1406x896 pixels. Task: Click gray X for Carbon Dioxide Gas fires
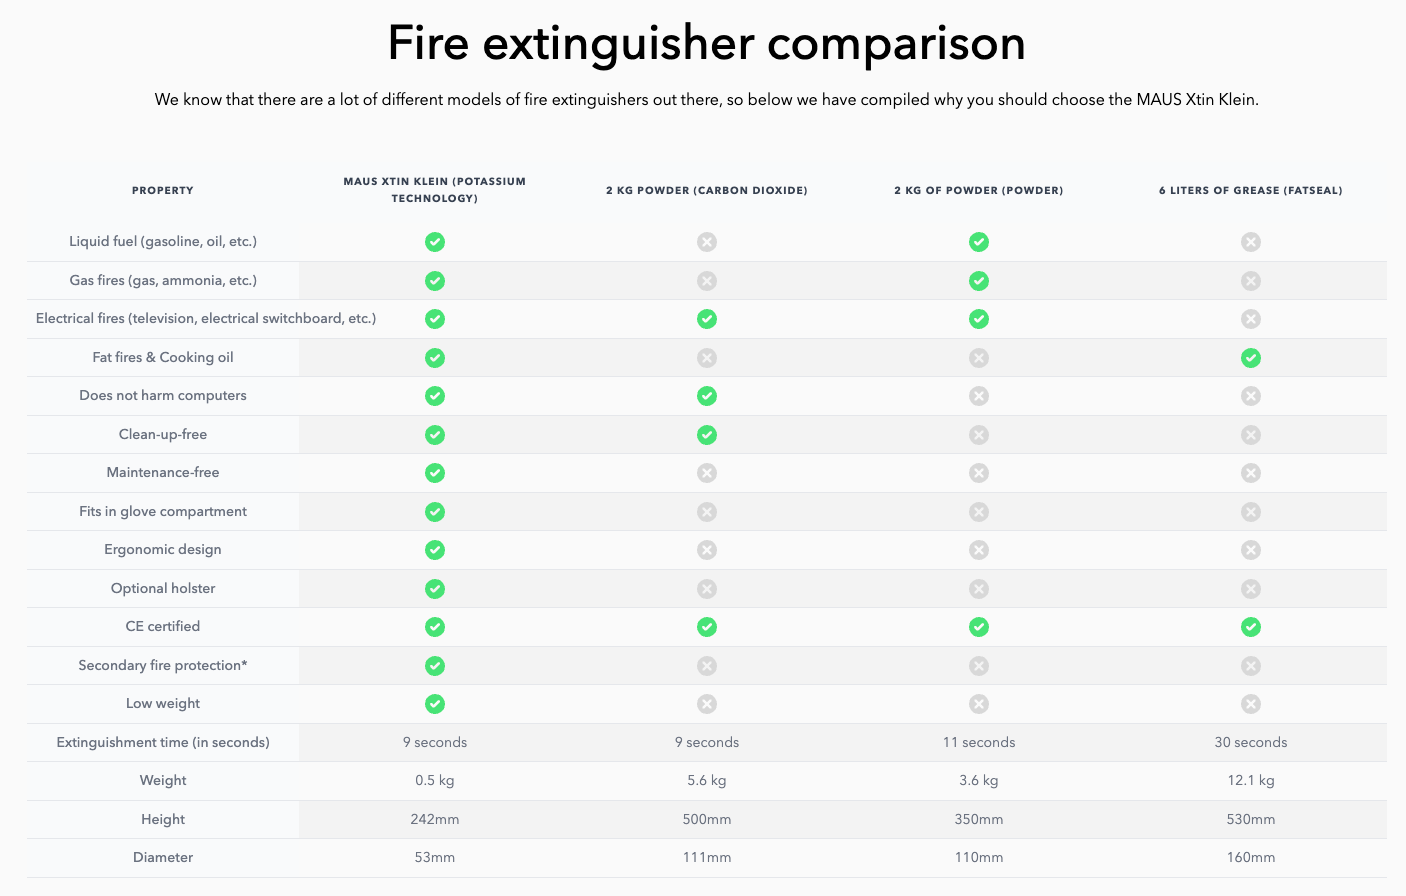707,281
